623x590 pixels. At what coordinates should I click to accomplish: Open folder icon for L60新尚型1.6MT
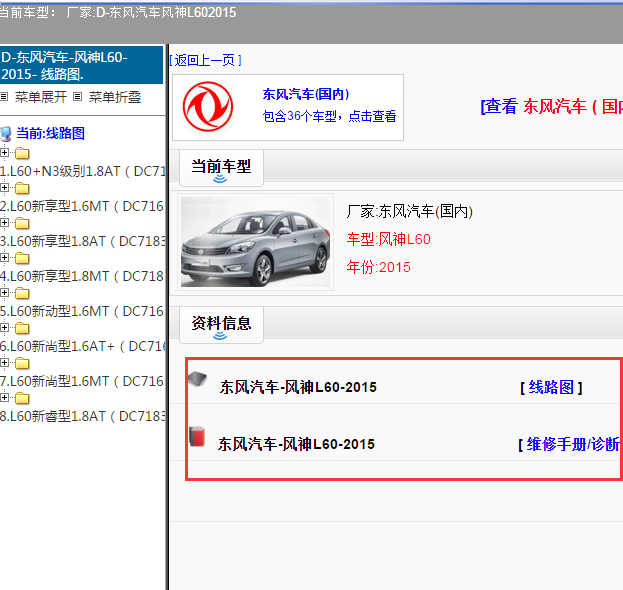click(x=22, y=363)
